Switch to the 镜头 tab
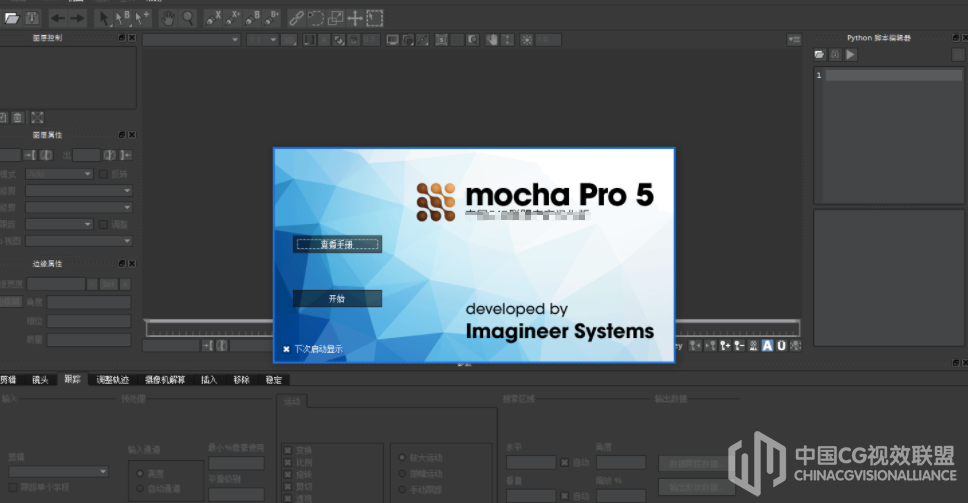 [x=40, y=380]
